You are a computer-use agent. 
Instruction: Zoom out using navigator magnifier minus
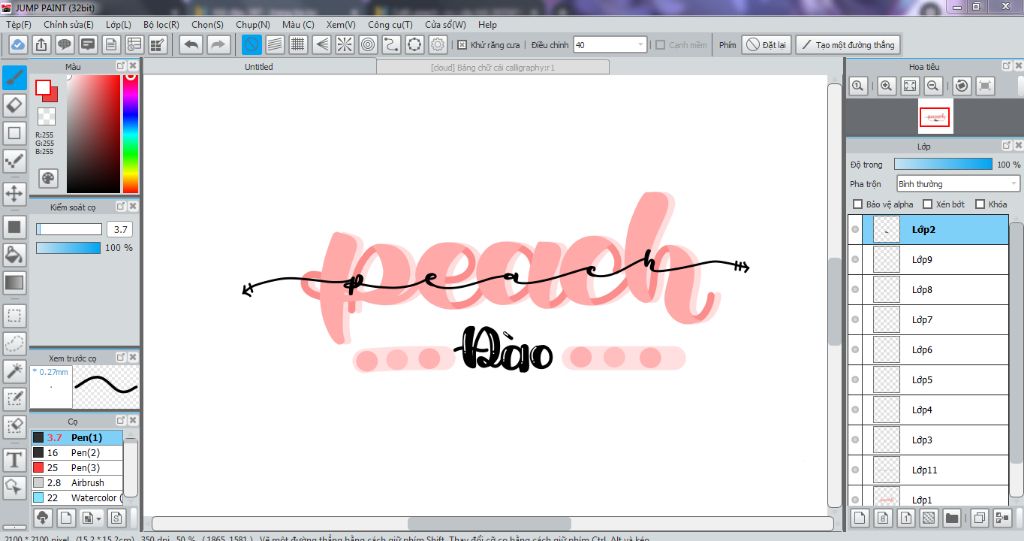[933, 86]
